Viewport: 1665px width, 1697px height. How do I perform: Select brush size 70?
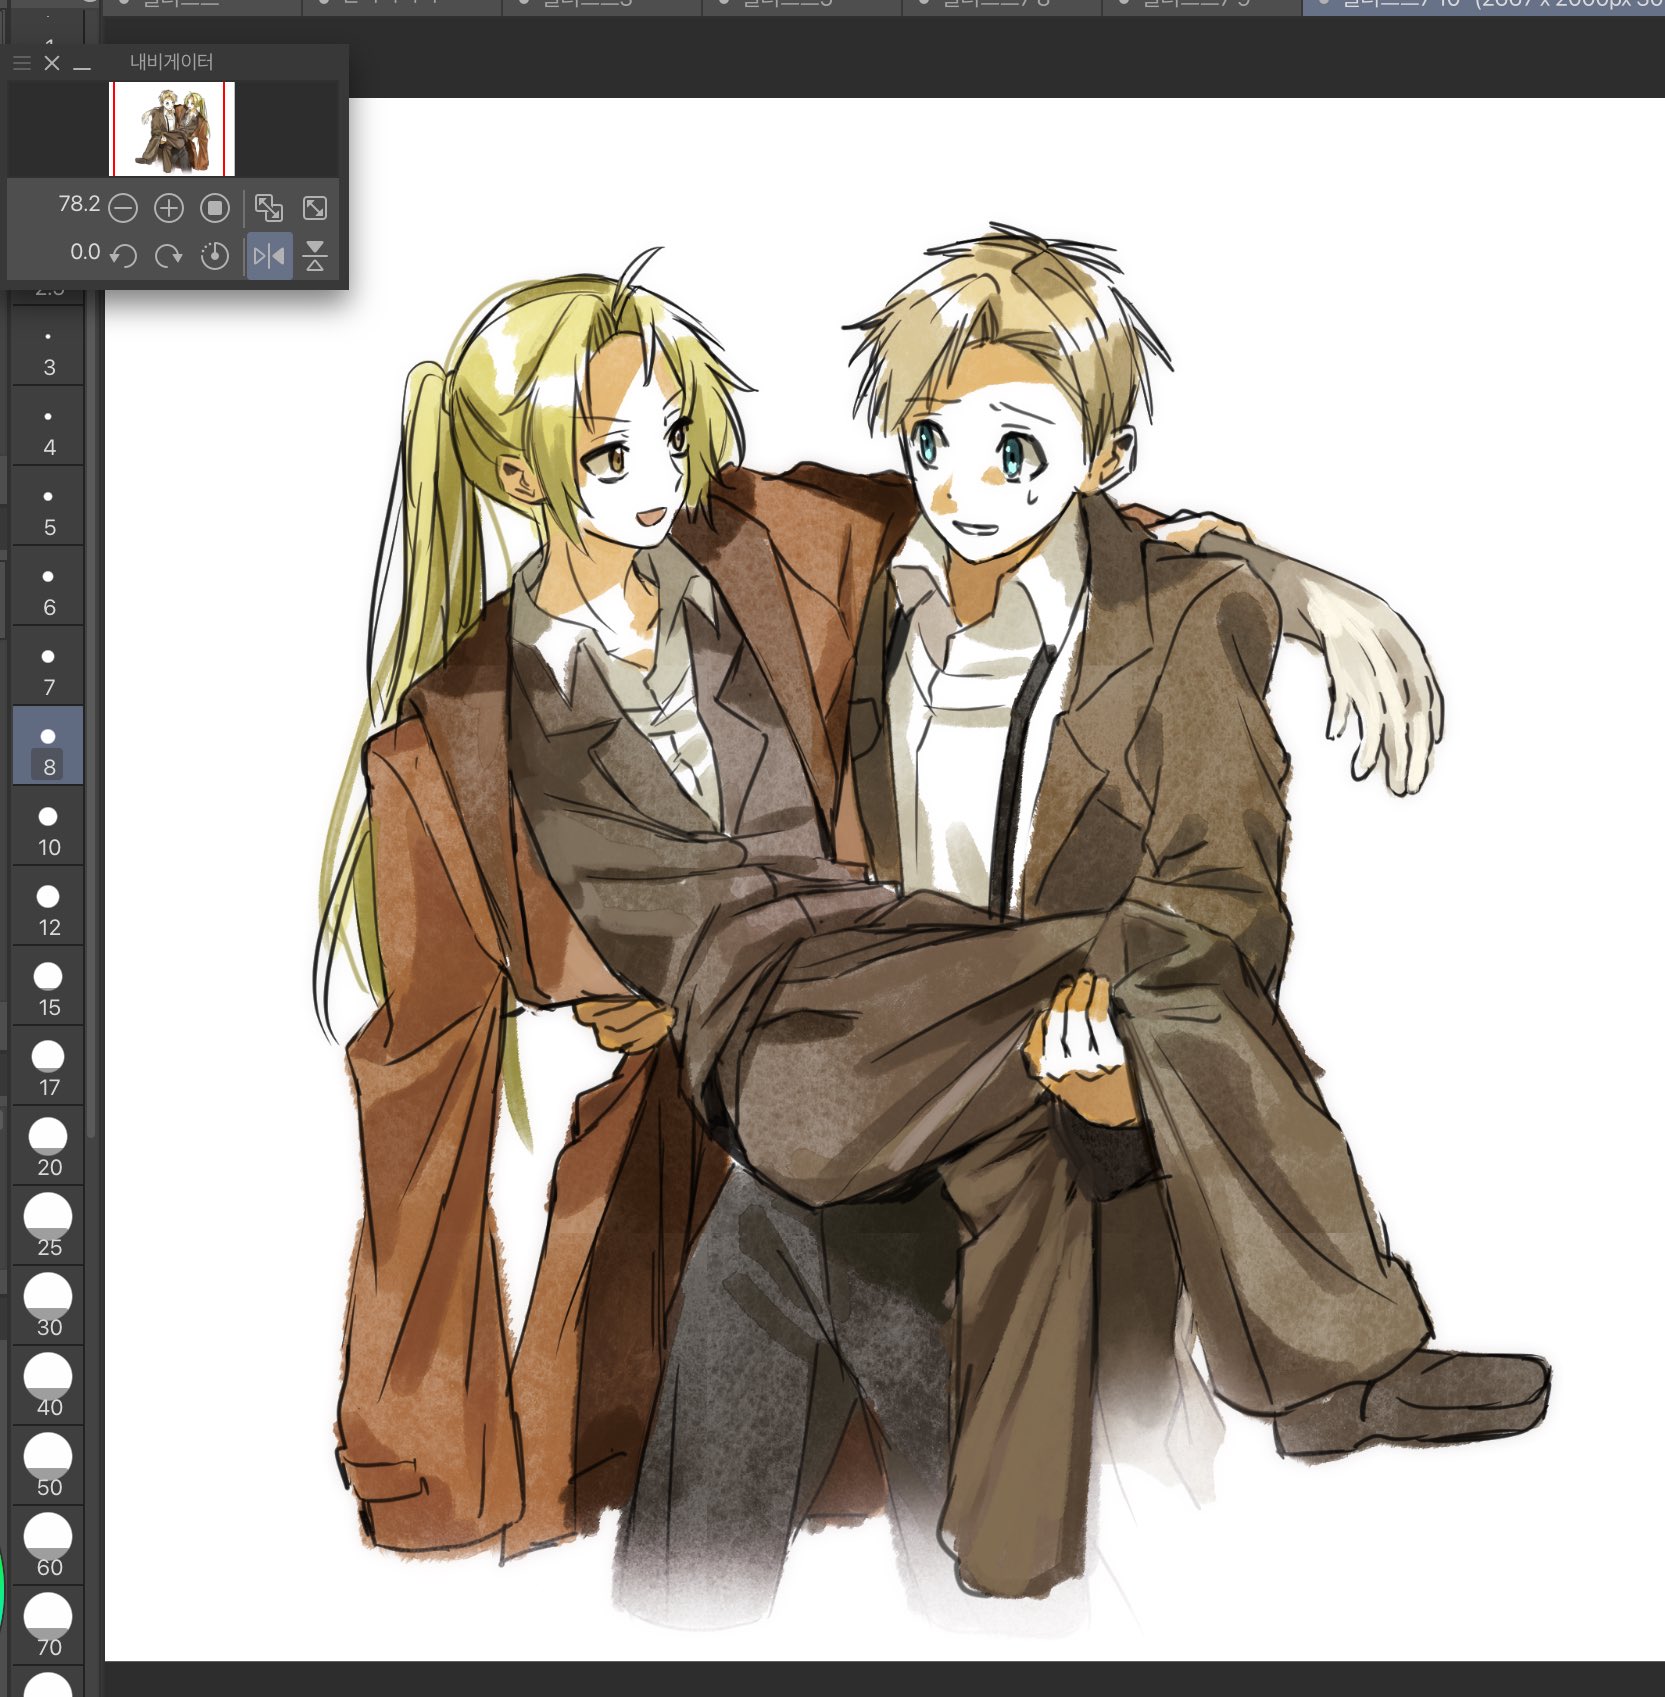[48, 1625]
